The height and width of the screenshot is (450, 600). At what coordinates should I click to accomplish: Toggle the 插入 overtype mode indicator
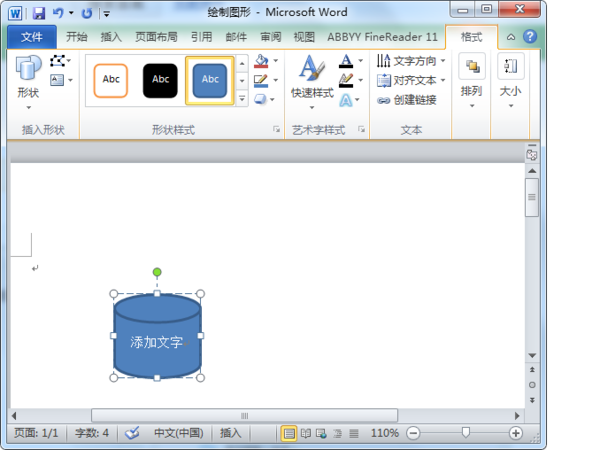click(x=230, y=433)
